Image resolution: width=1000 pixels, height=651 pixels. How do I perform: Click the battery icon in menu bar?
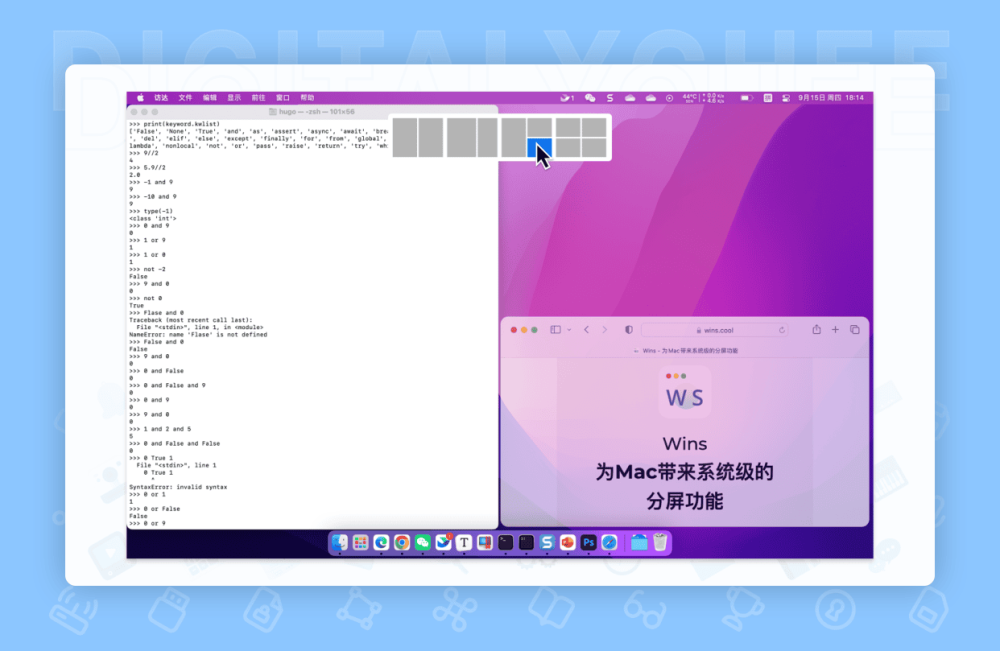(x=746, y=98)
